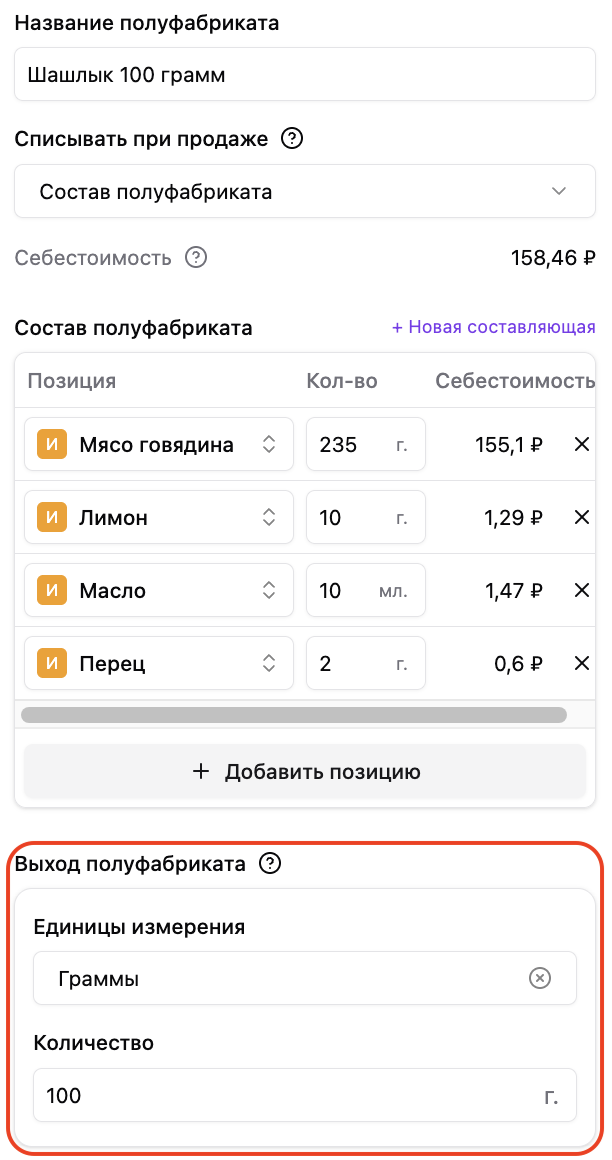612x1160 pixels.
Task: Remove the Лимон row with X
Action: (582, 517)
